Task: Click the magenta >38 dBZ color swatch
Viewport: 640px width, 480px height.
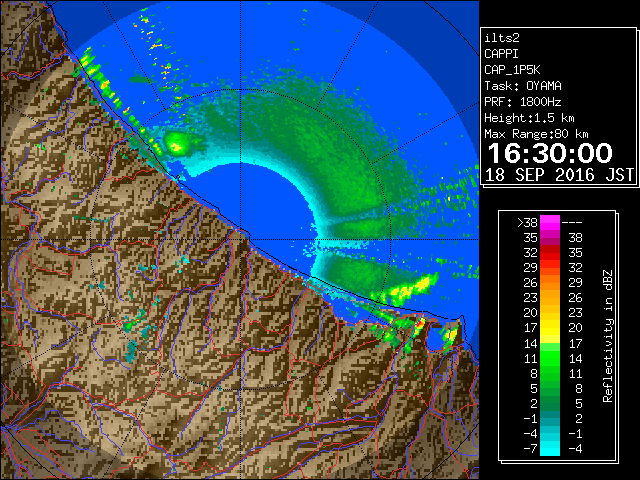Action: click(550, 222)
